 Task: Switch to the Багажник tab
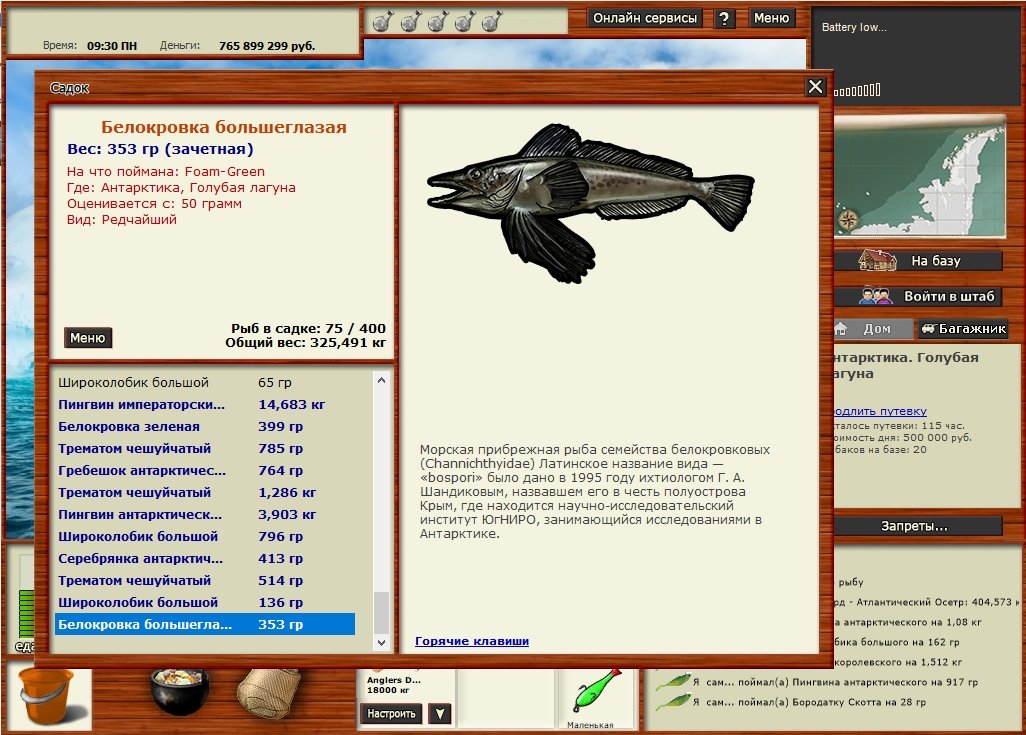click(x=963, y=329)
